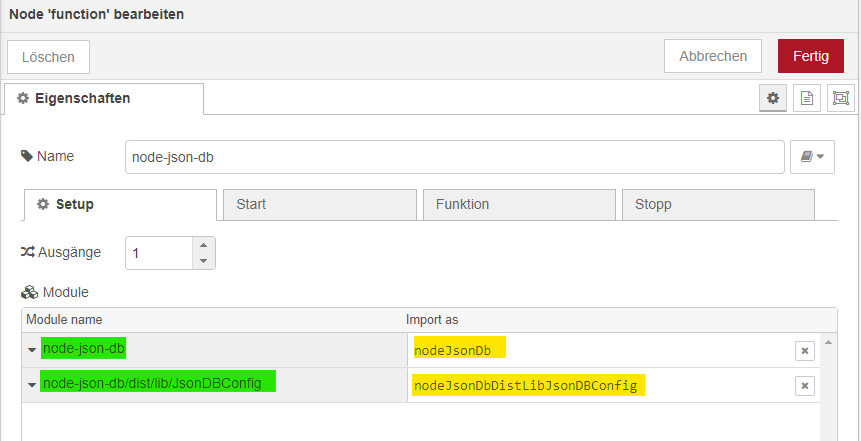Open the library book dropdown button
The height and width of the screenshot is (441, 861).
(812, 157)
